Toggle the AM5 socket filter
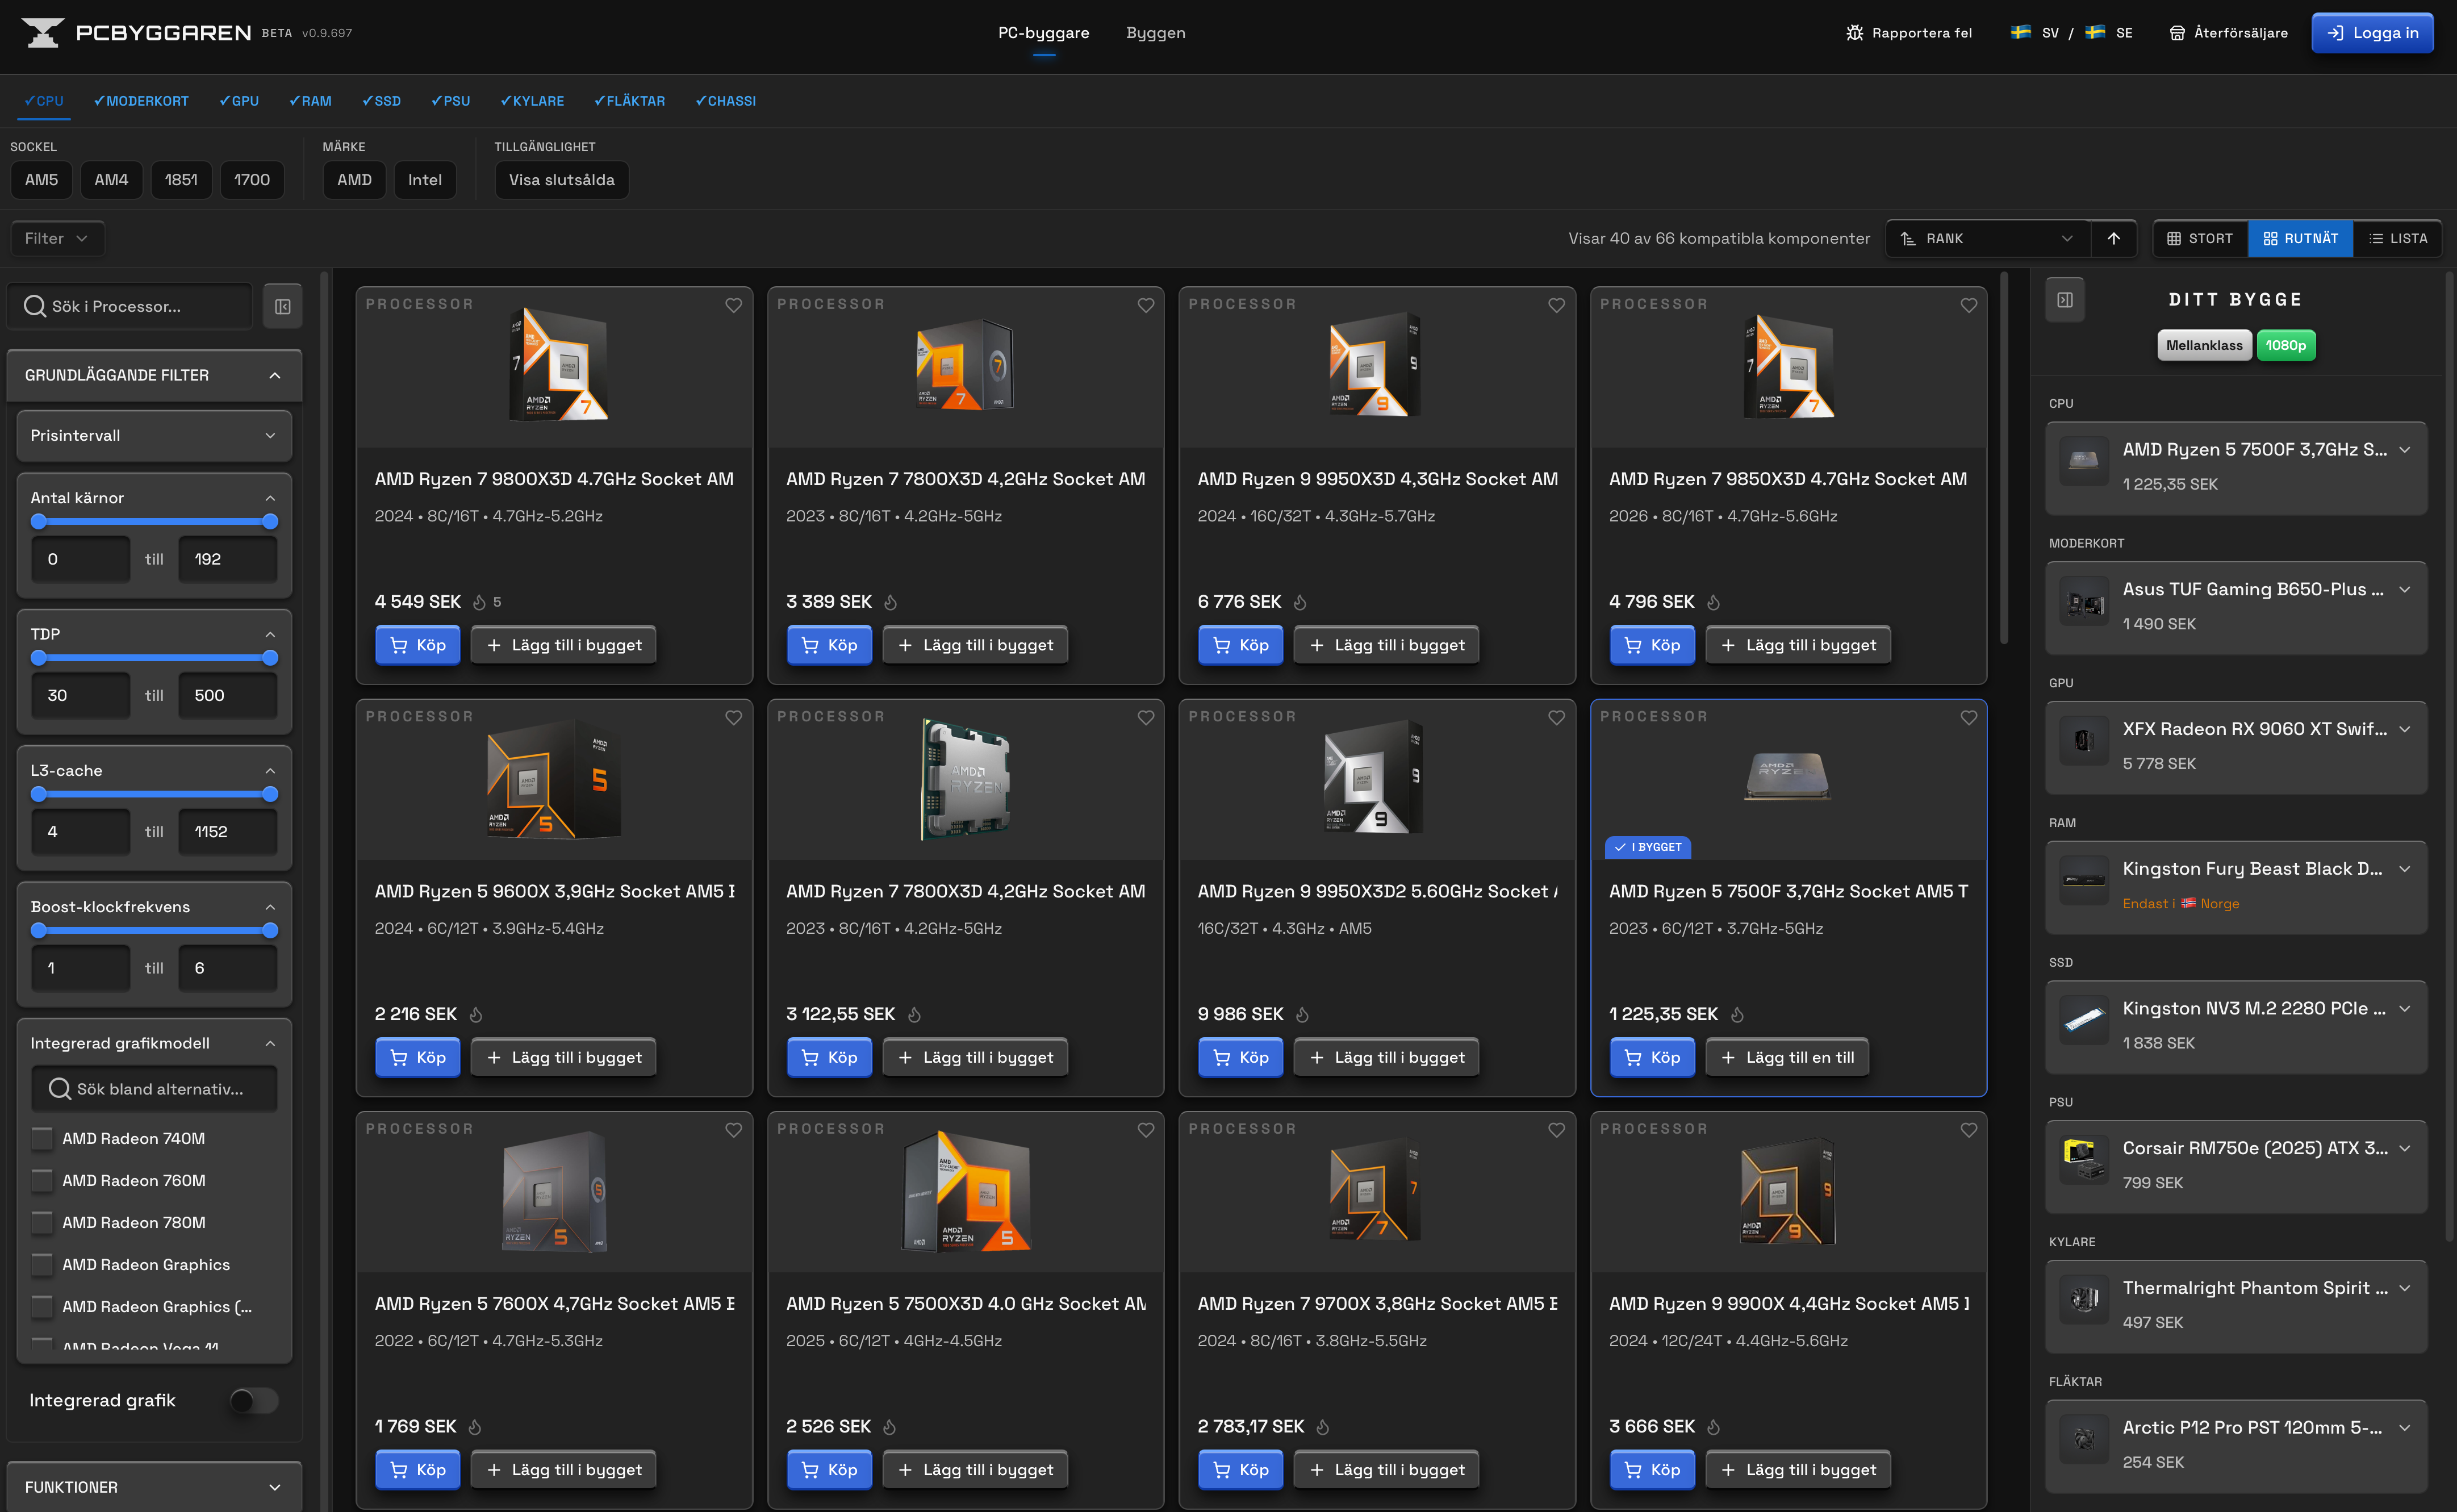 41,180
